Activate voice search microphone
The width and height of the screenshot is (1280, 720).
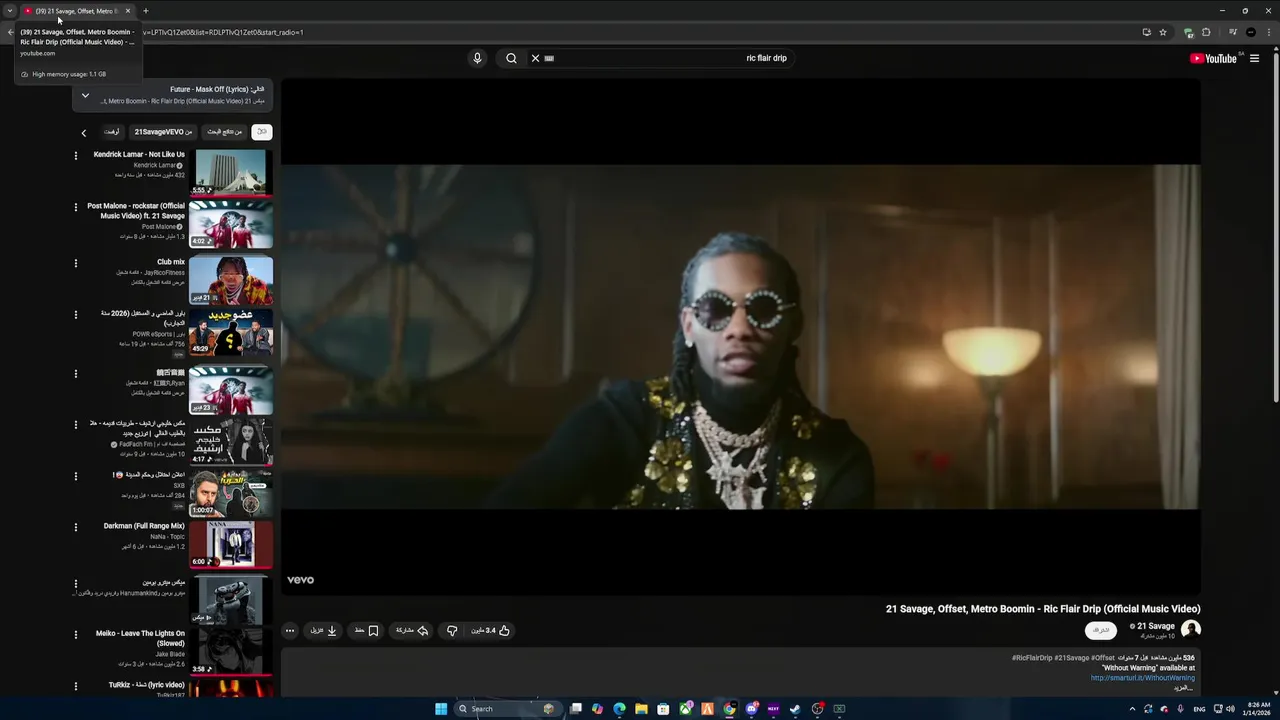[477, 58]
